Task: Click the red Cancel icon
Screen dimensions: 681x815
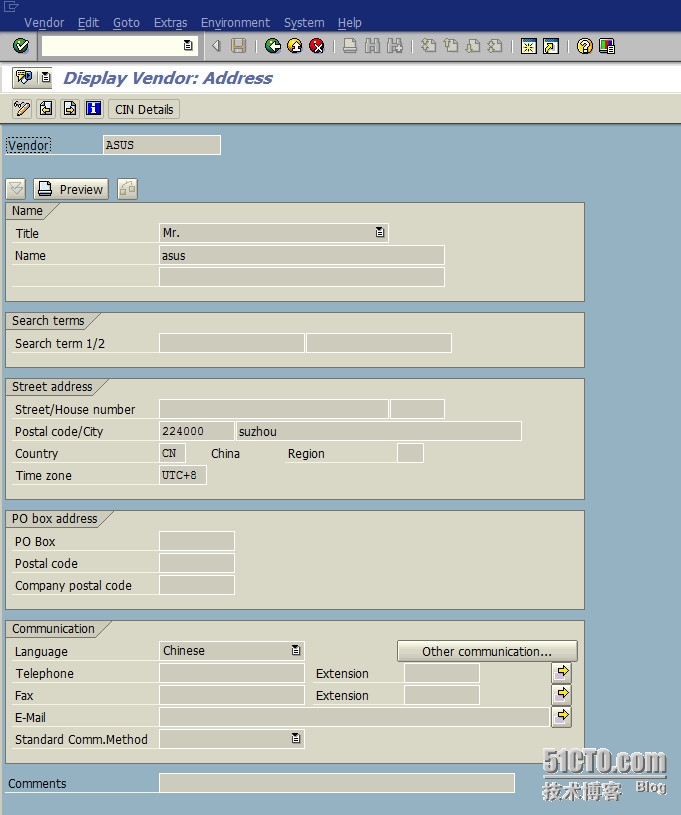Action: click(317, 46)
